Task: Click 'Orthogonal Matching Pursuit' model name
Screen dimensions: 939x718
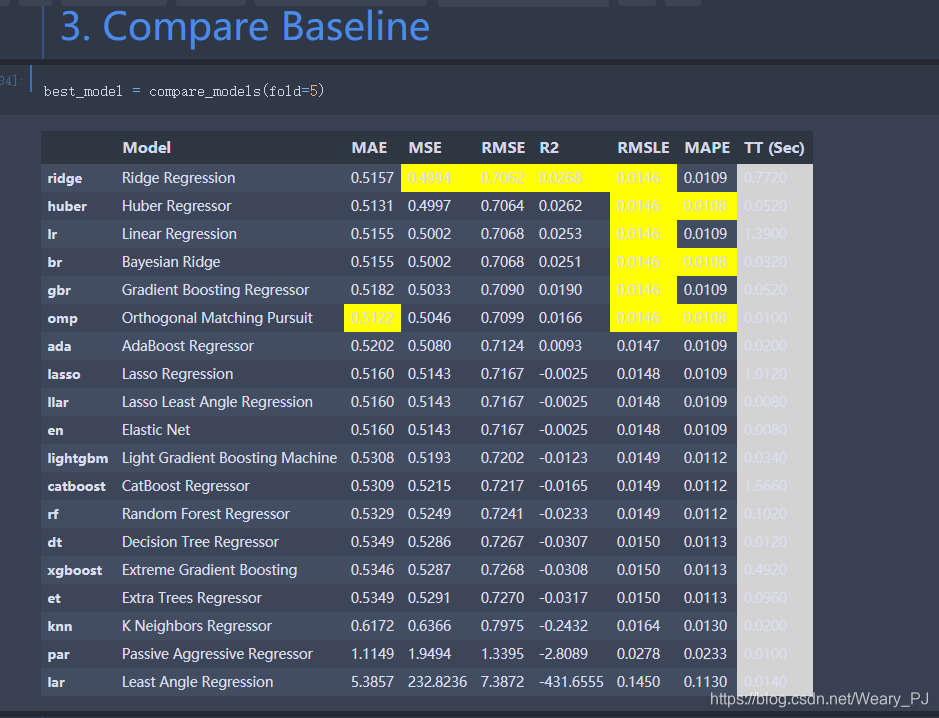Action: [x=217, y=318]
